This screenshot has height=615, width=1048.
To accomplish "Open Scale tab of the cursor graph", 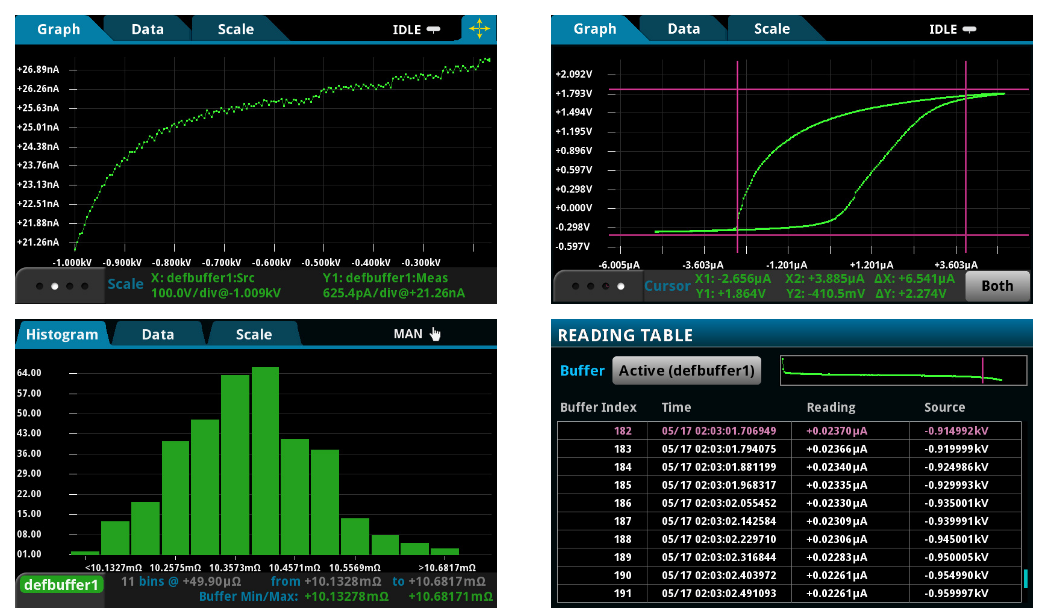I will point(772,29).
